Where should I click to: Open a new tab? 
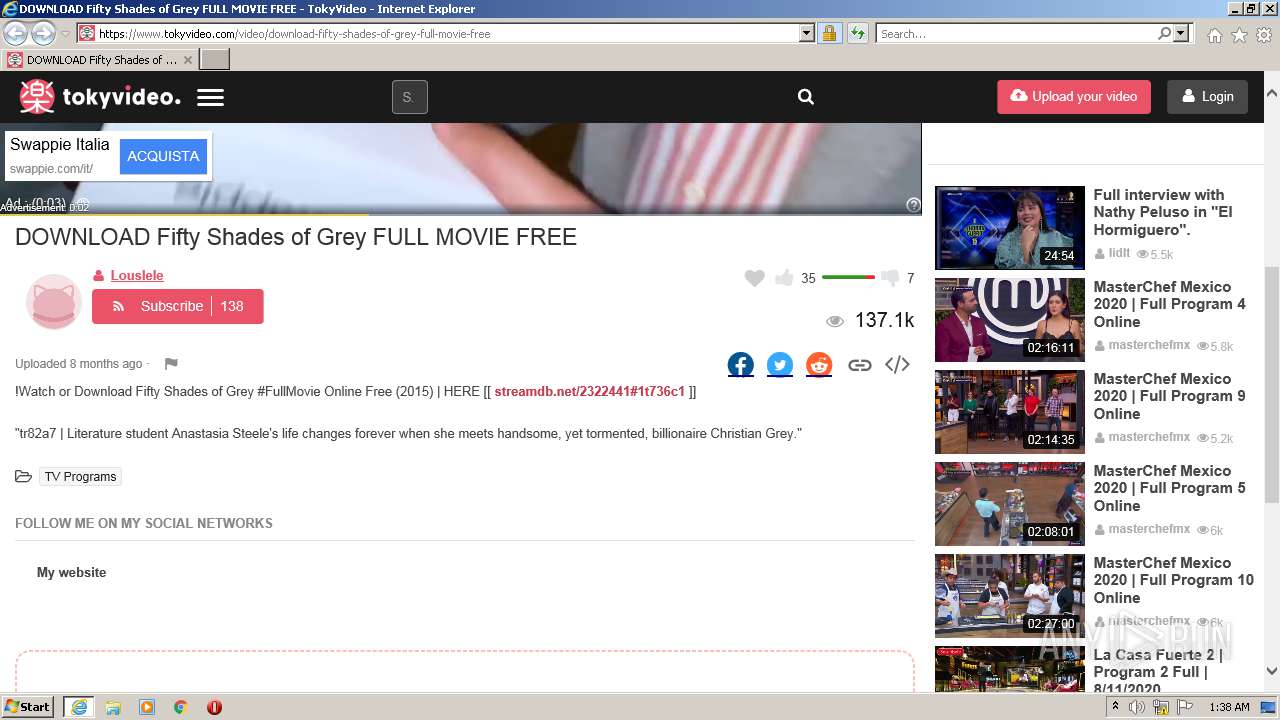coord(214,59)
